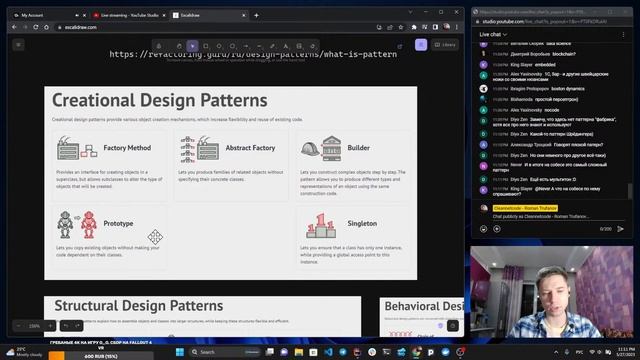Open the Chrome profile avatar

click(x=447, y=27)
